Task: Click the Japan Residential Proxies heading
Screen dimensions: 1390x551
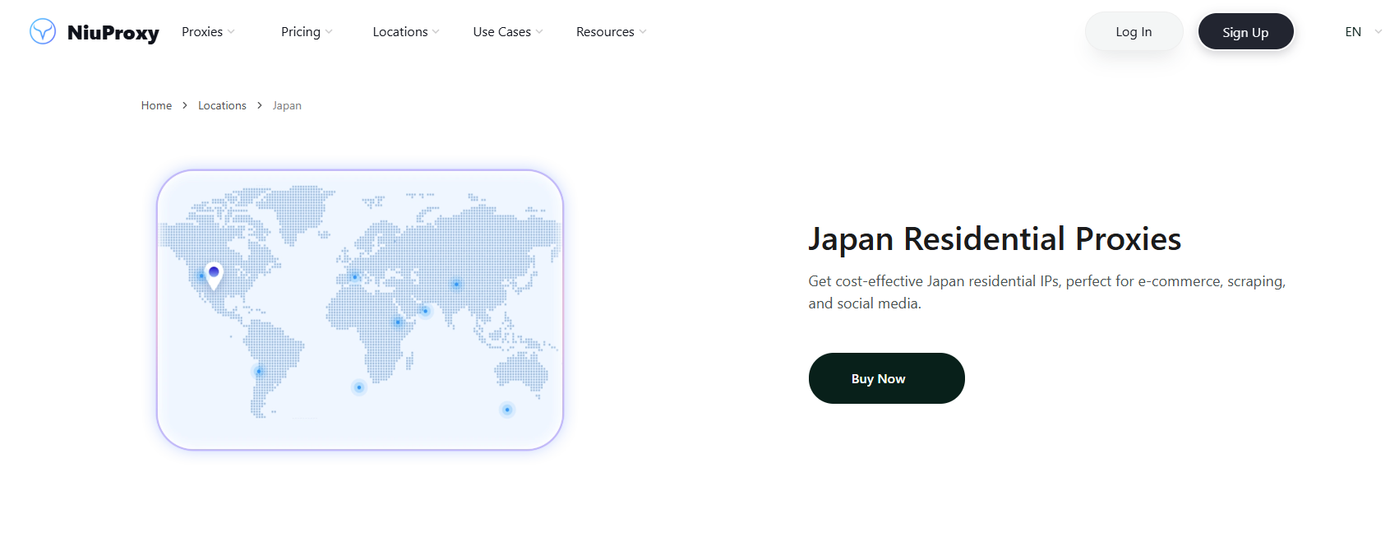Action: point(995,239)
